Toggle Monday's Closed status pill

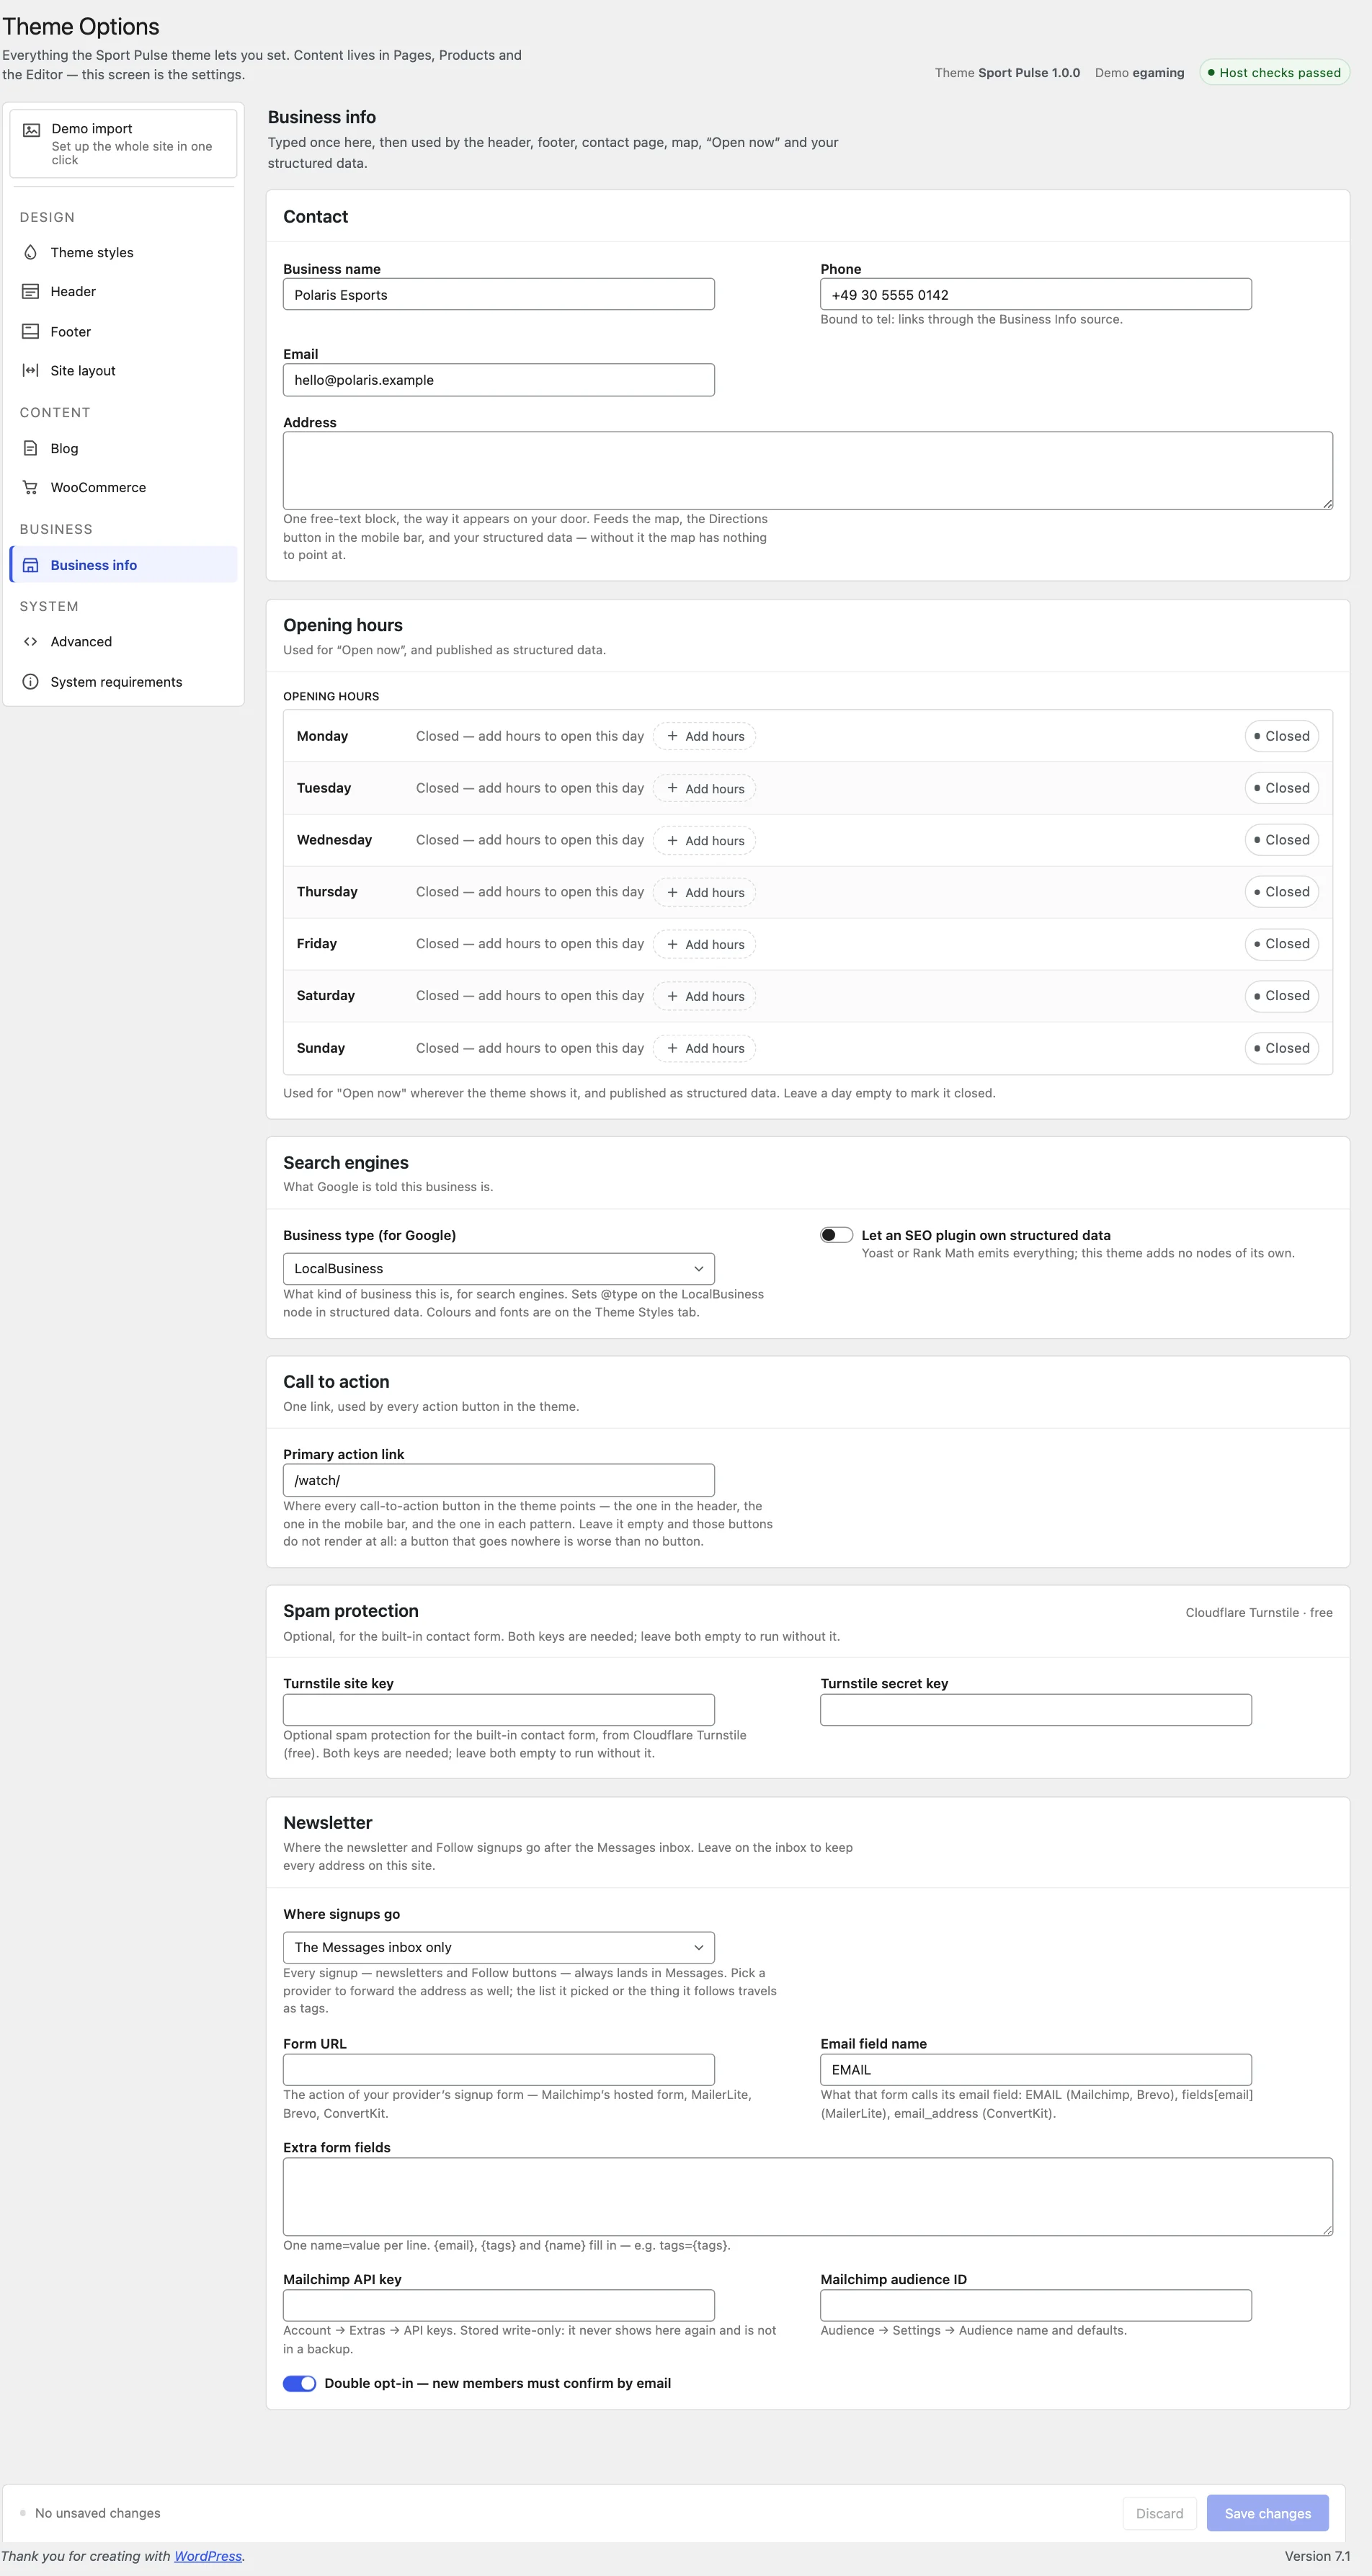(1281, 736)
